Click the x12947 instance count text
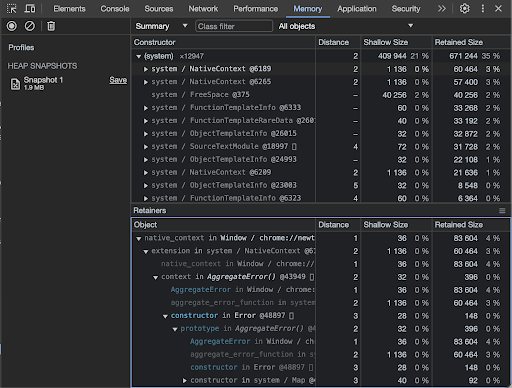Viewport: 512px width, 388px height. [192, 56]
